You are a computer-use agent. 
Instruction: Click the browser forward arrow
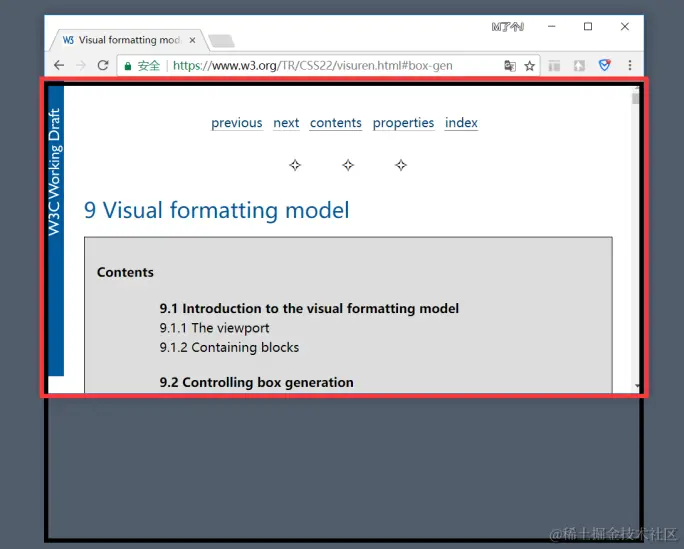click(81, 65)
